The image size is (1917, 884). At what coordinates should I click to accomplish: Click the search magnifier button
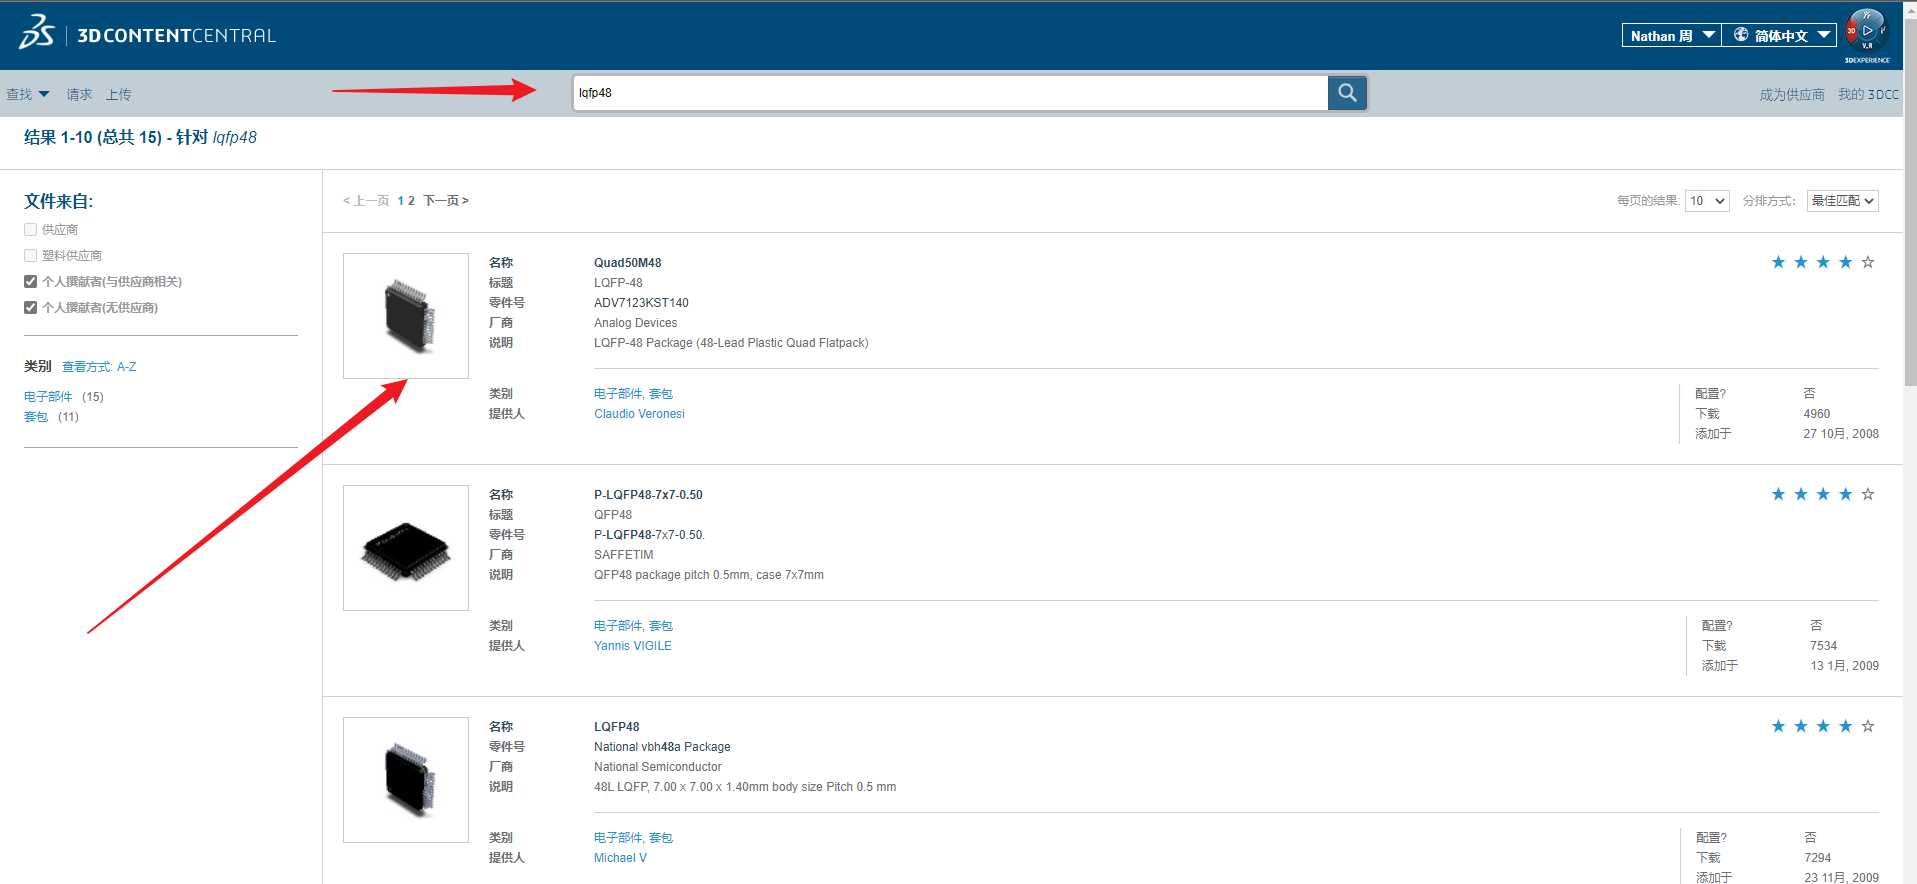pos(1347,93)
